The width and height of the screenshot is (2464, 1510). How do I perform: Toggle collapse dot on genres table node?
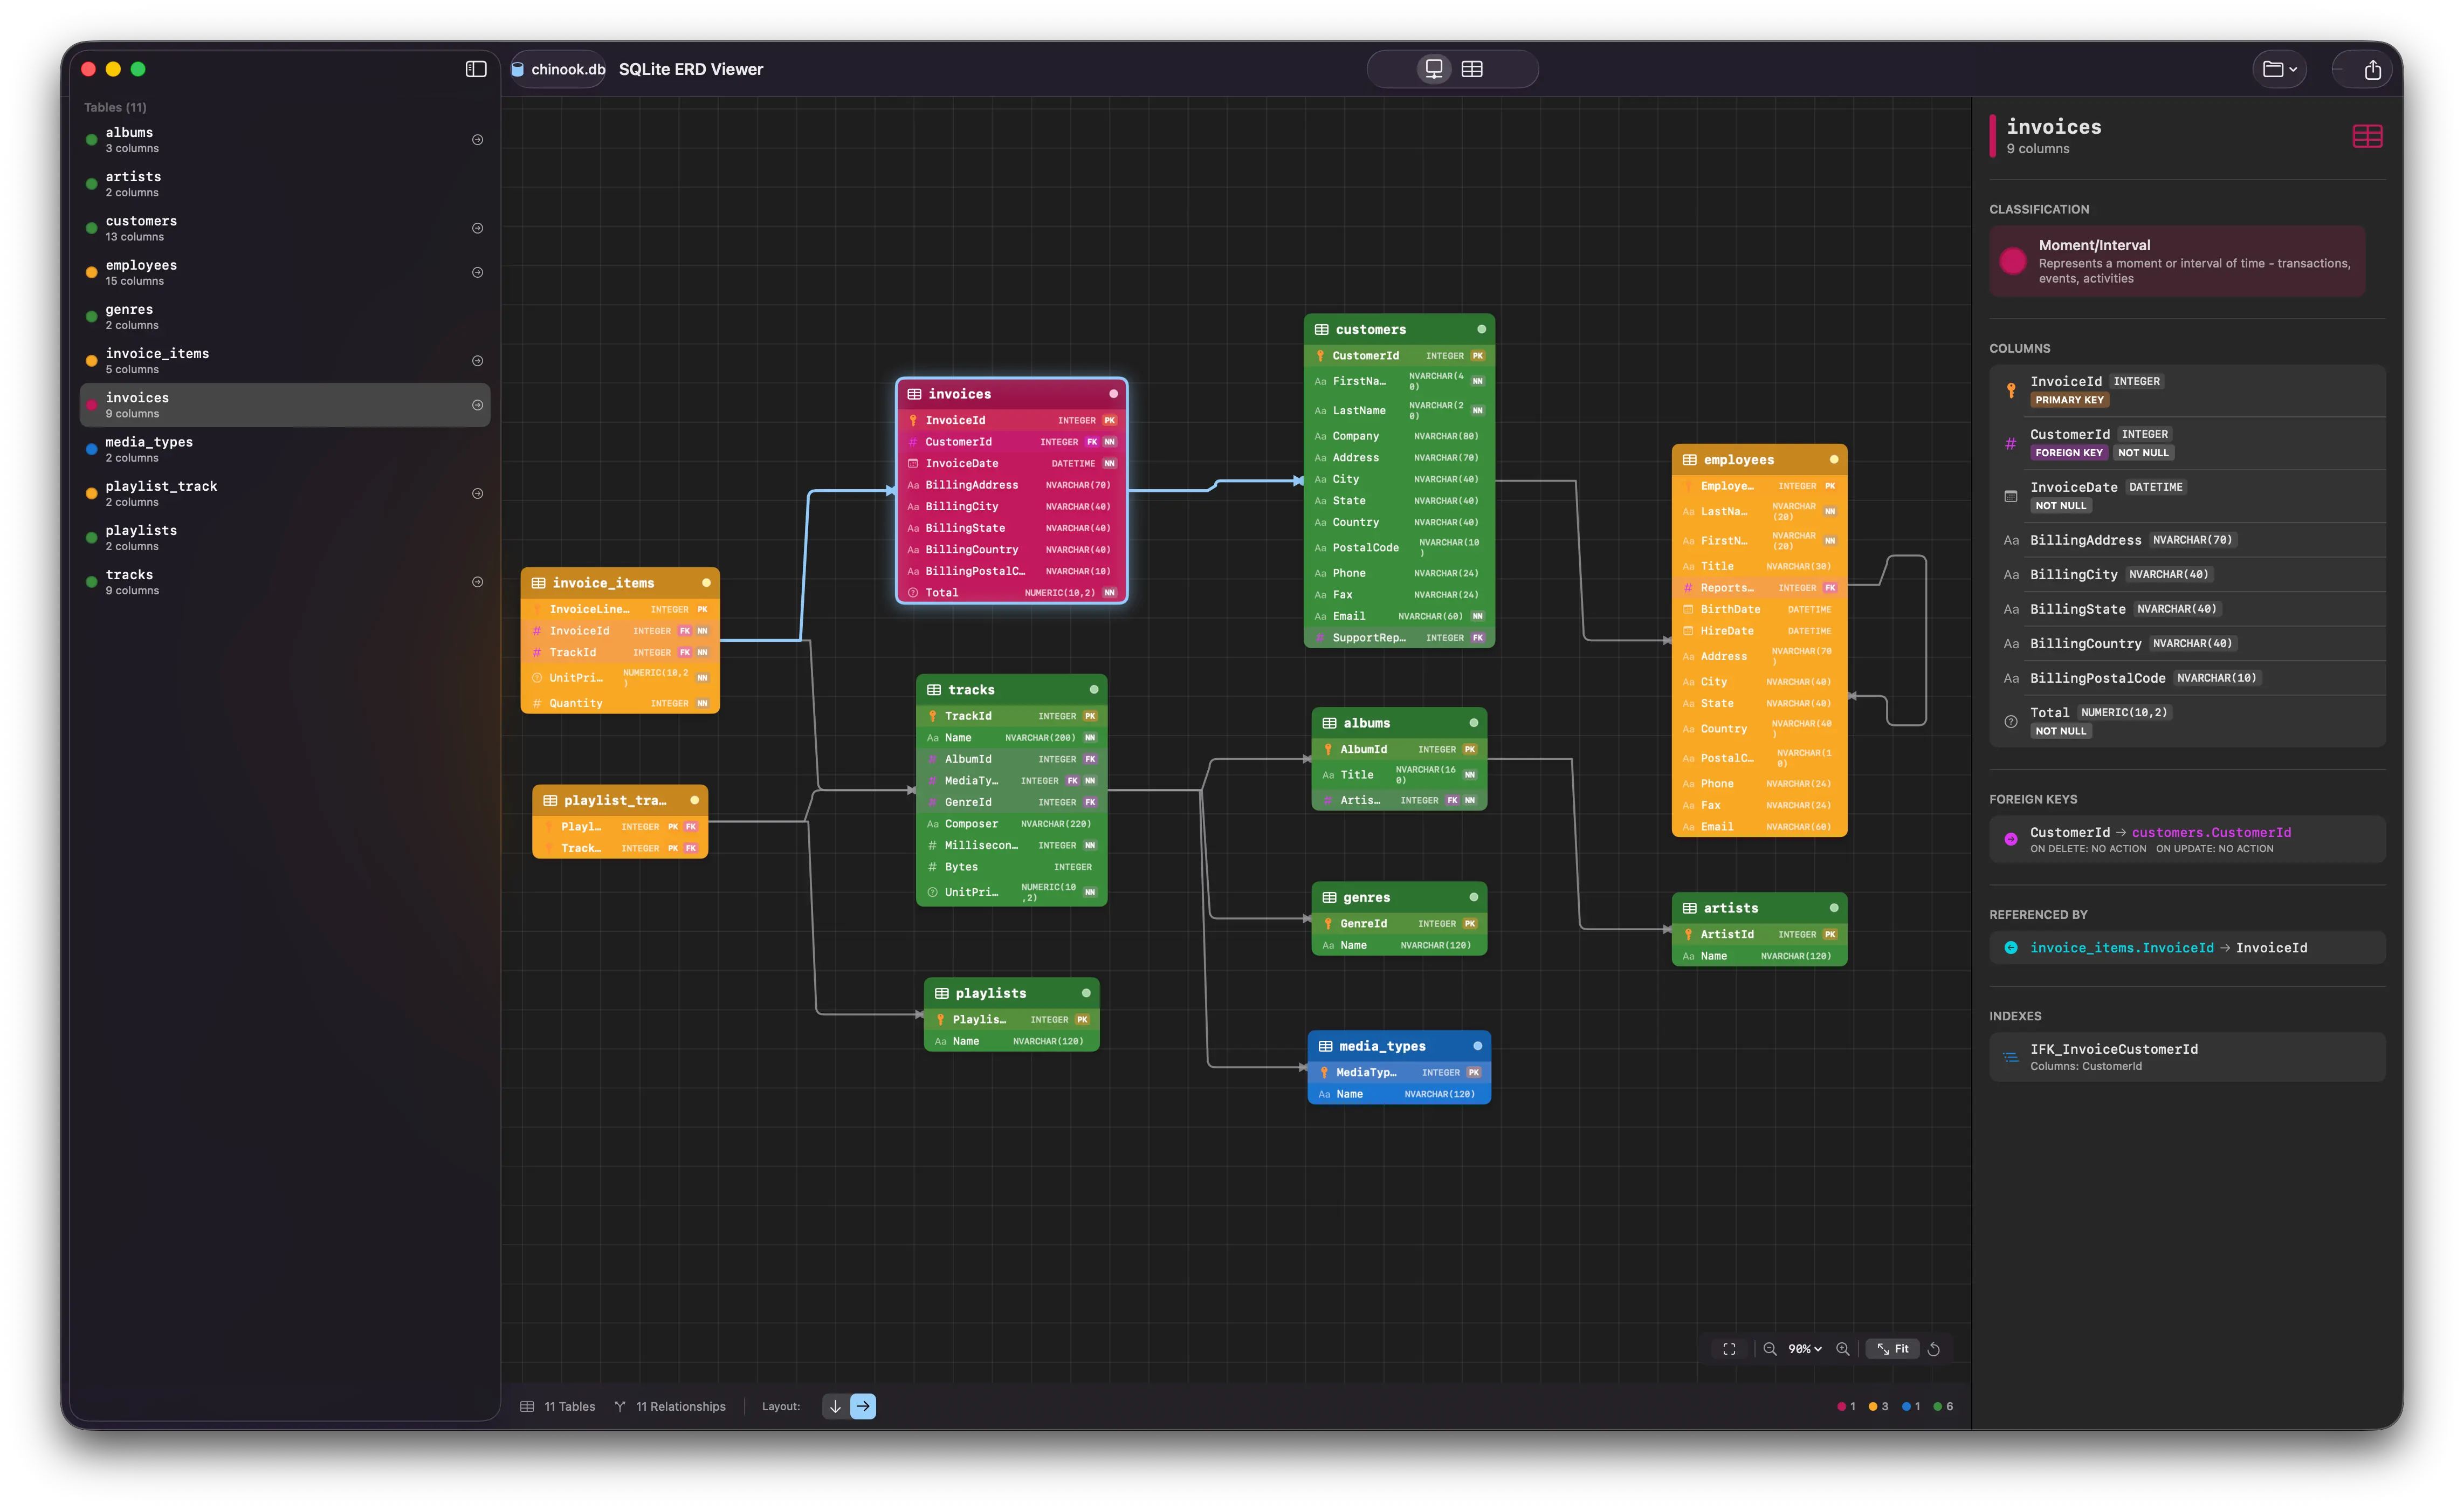point(1473,897)
